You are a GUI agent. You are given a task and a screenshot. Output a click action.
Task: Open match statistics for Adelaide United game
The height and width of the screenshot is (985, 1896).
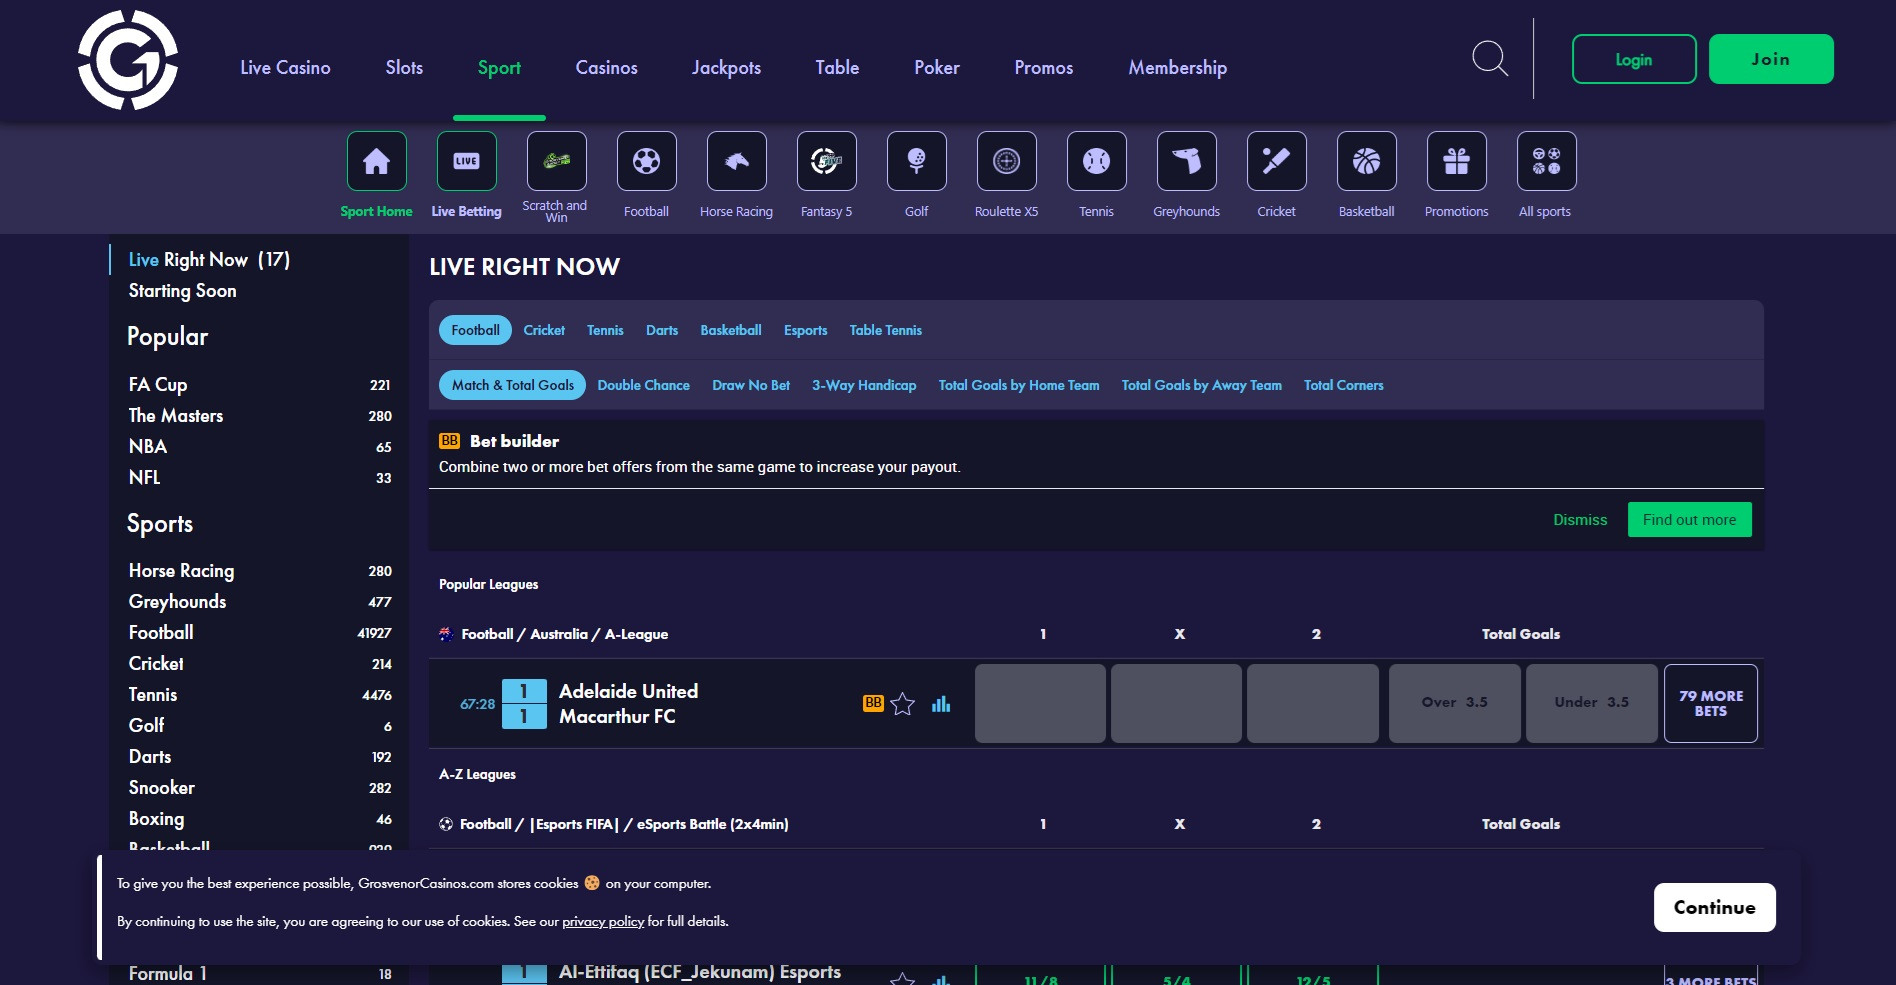point(940,704)
